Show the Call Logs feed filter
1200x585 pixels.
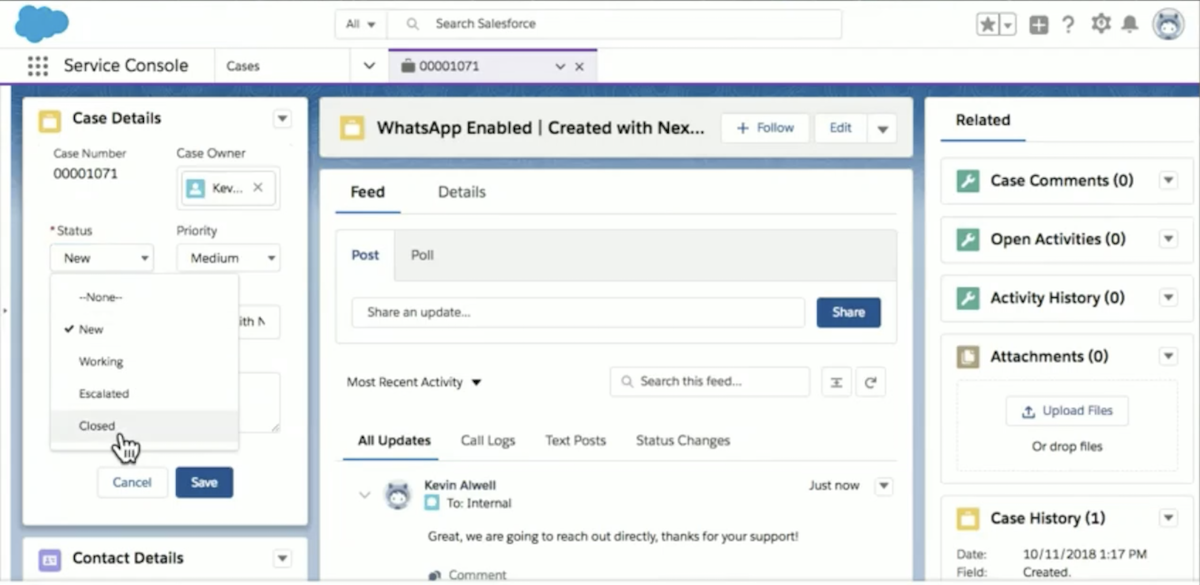point(488,440)
